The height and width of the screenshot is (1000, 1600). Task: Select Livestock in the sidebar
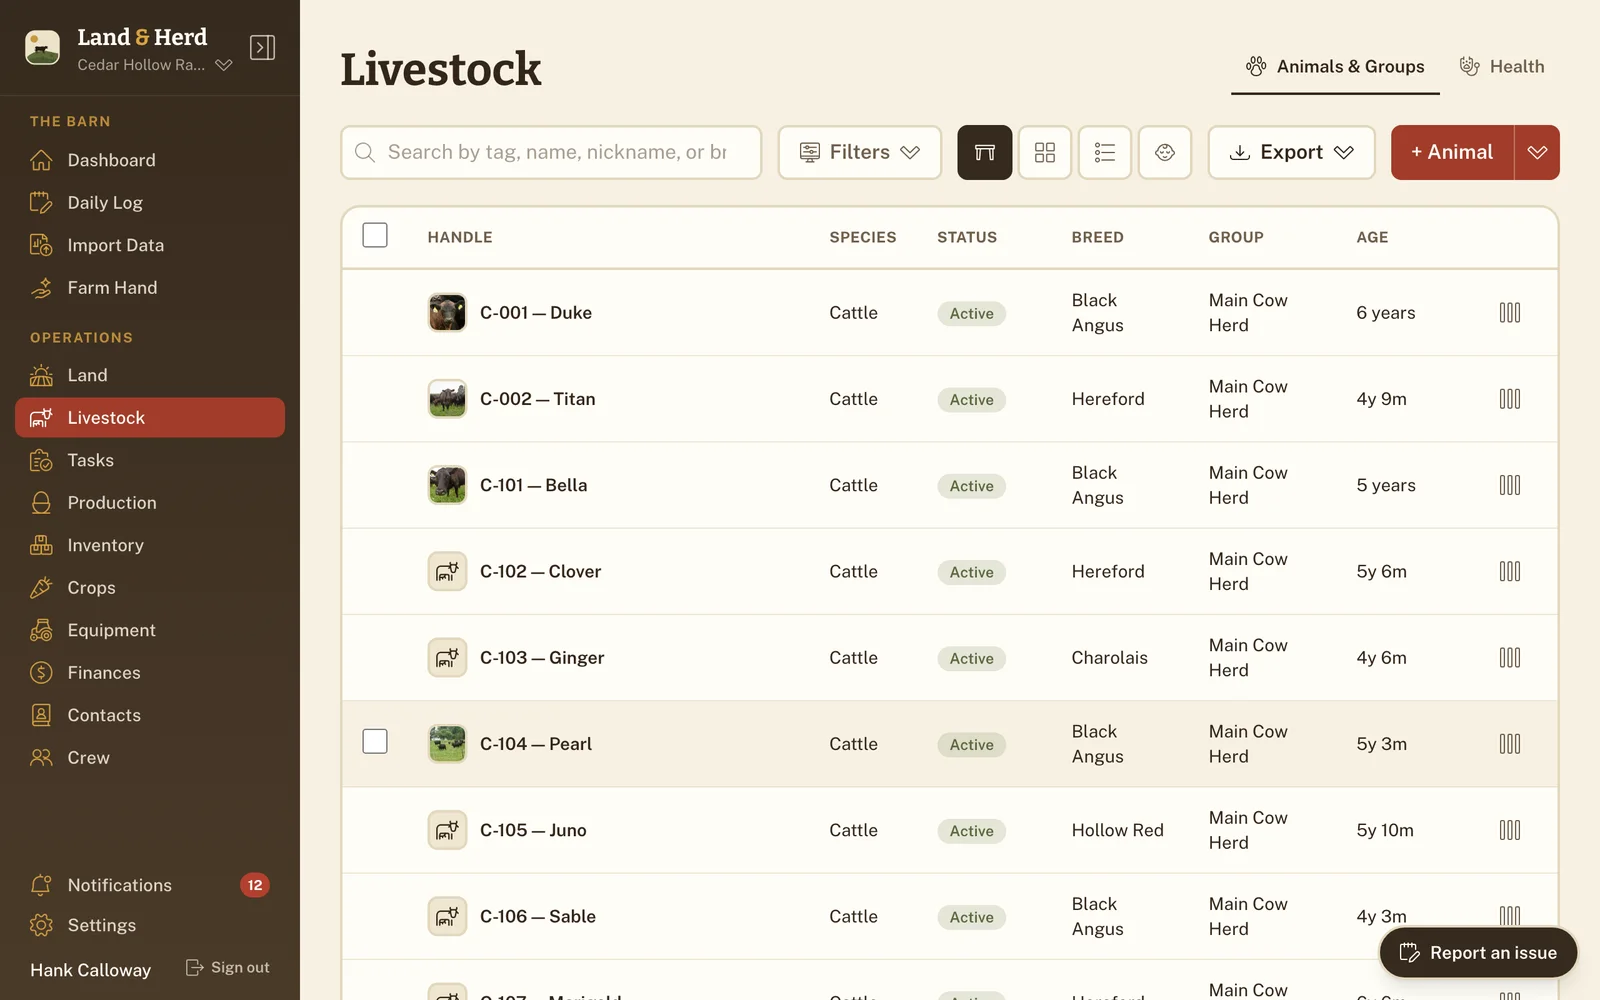[x=150, y=418]
